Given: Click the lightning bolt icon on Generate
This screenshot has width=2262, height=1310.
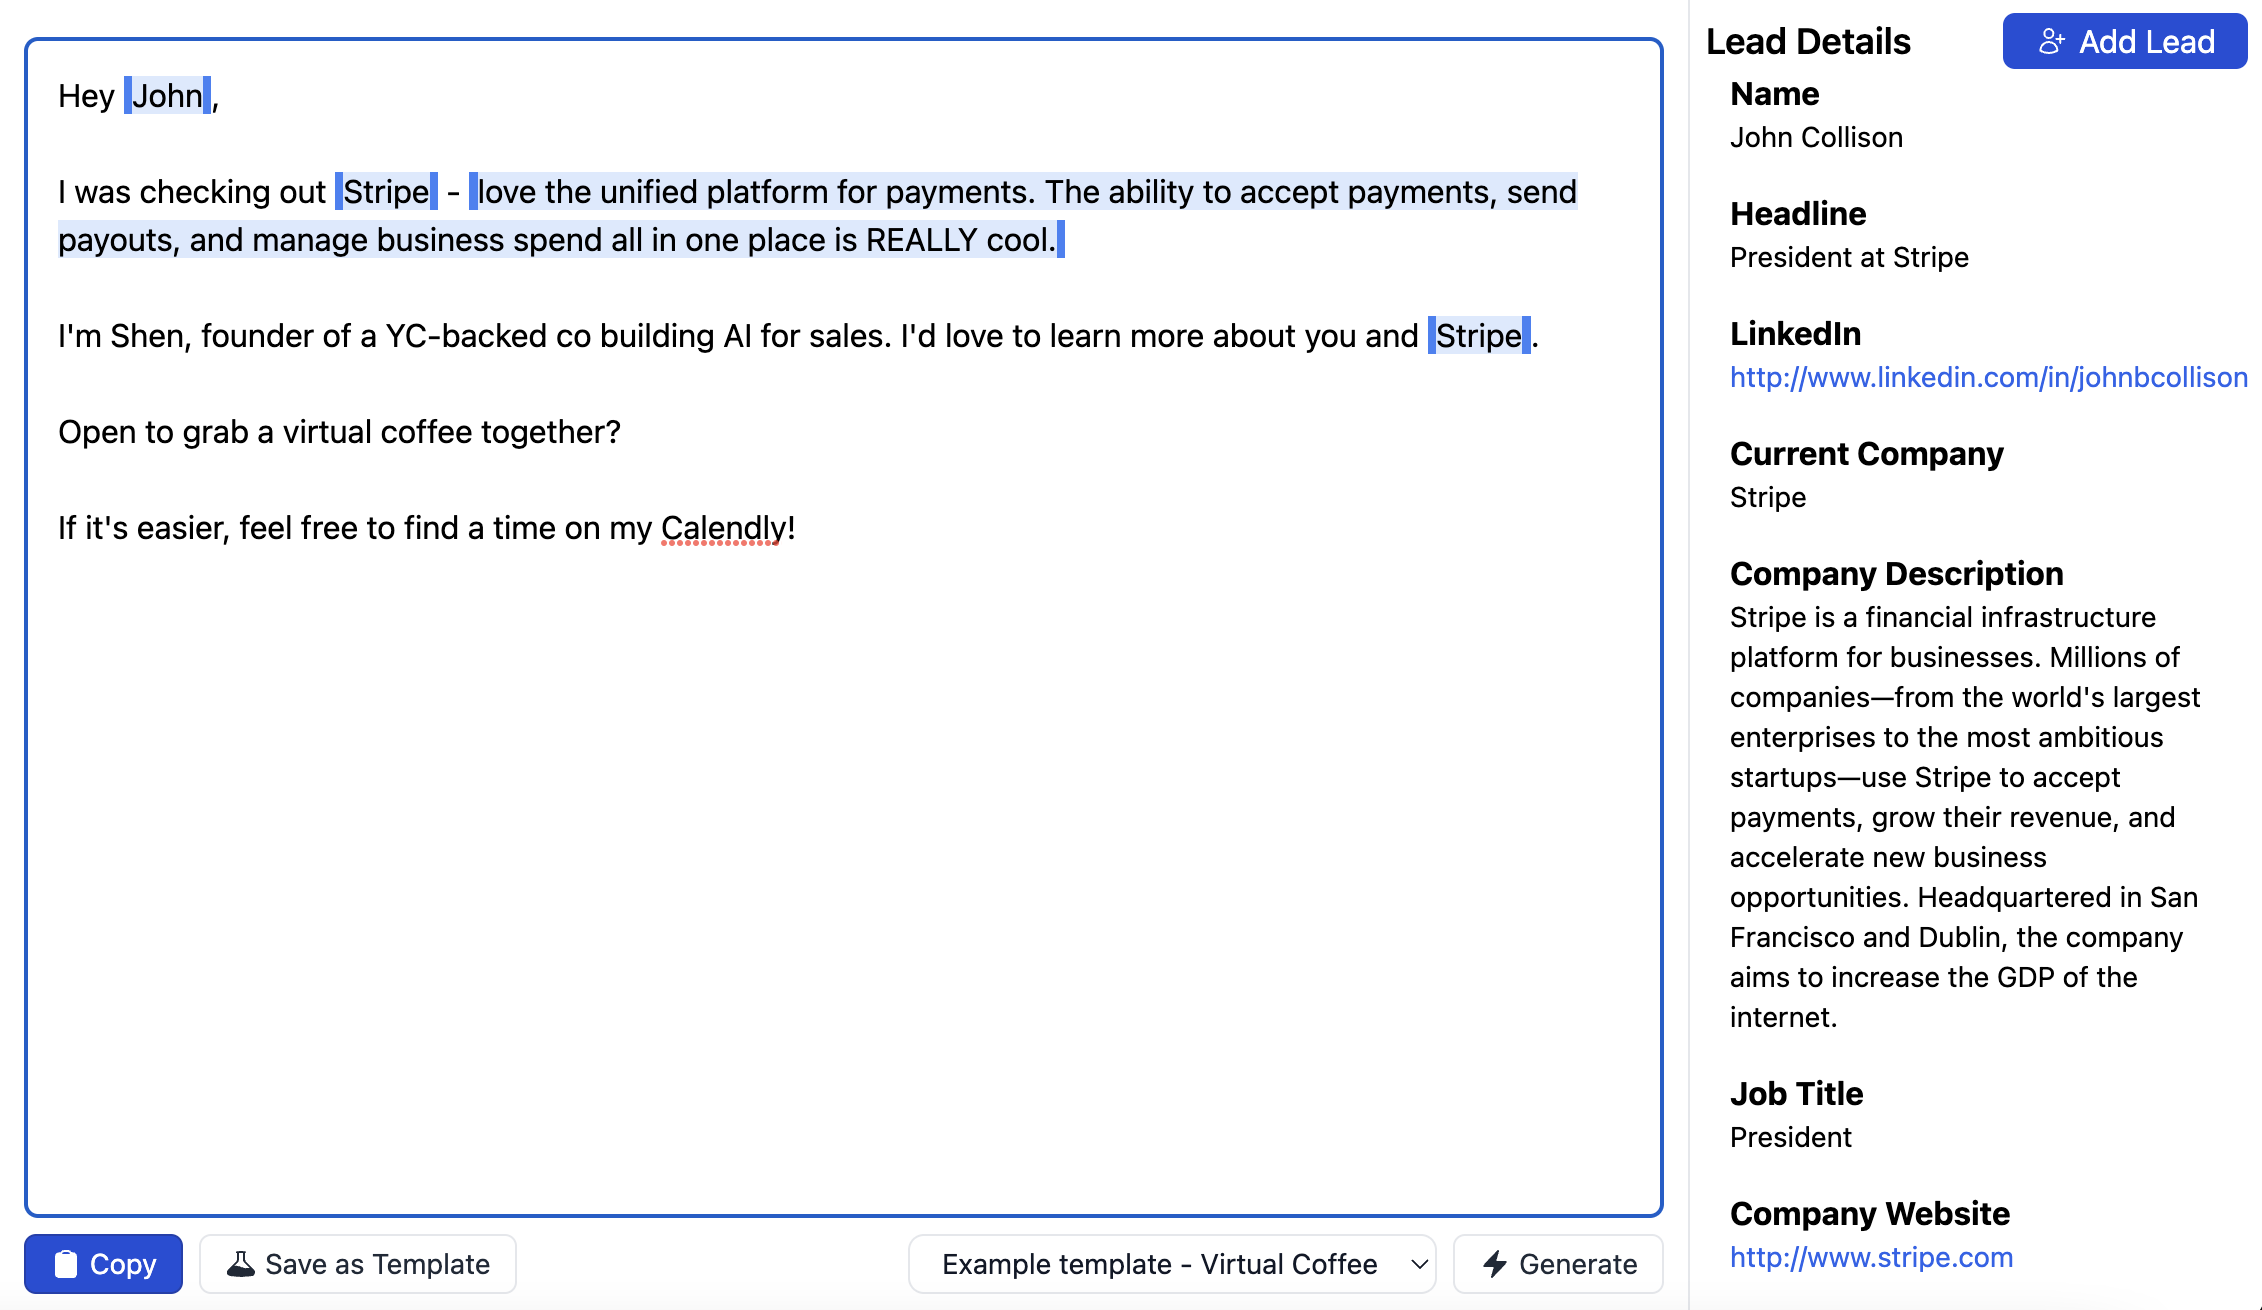Looking at the screenshot, I should 1495,1264.
